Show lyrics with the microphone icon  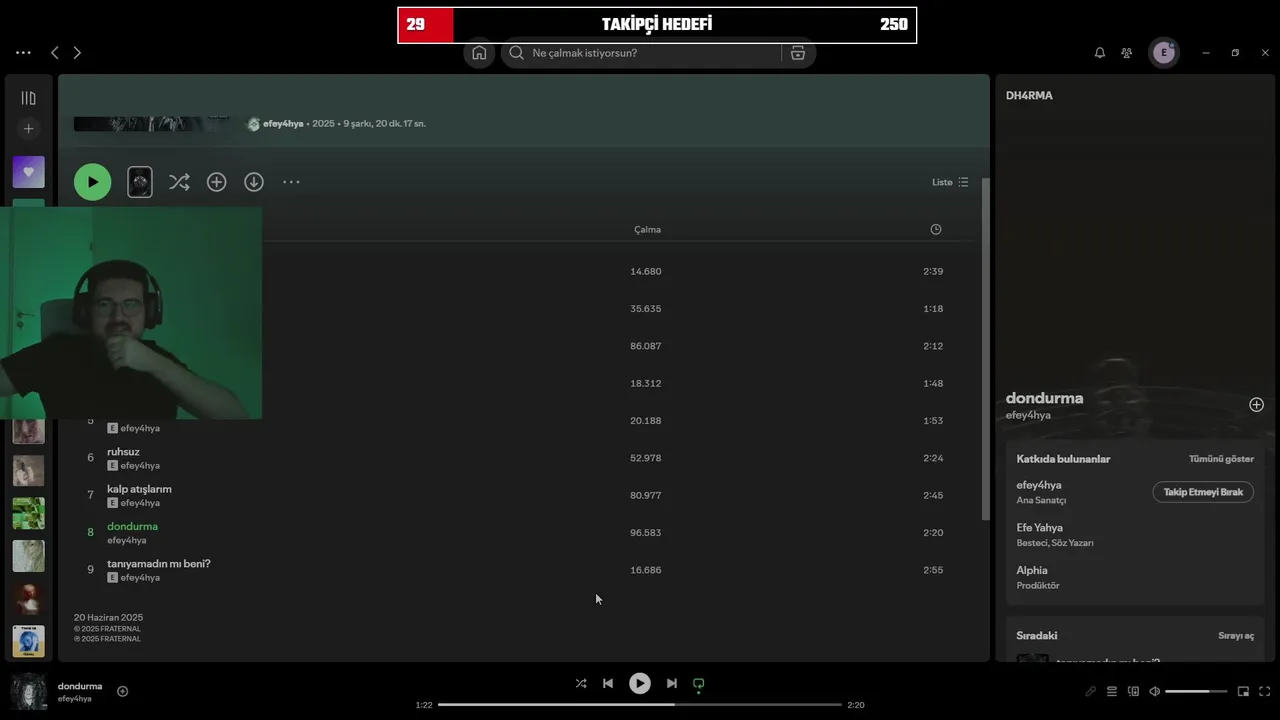pyautogui.click(x=1091, y=691)
